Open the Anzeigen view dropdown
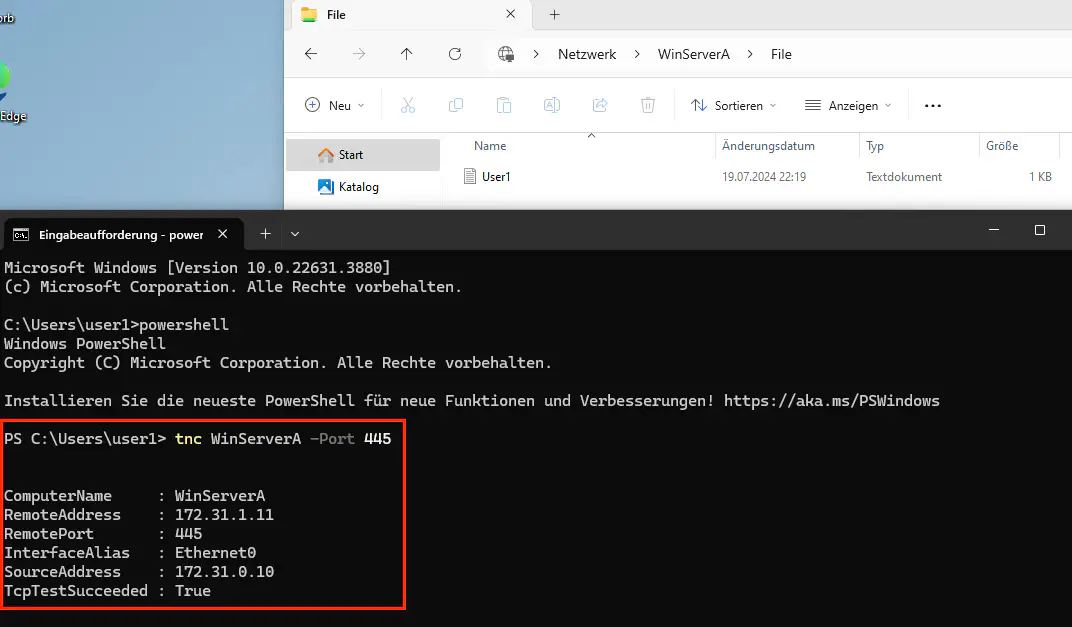Screen dimensions: 1072x627 point(848,105)
